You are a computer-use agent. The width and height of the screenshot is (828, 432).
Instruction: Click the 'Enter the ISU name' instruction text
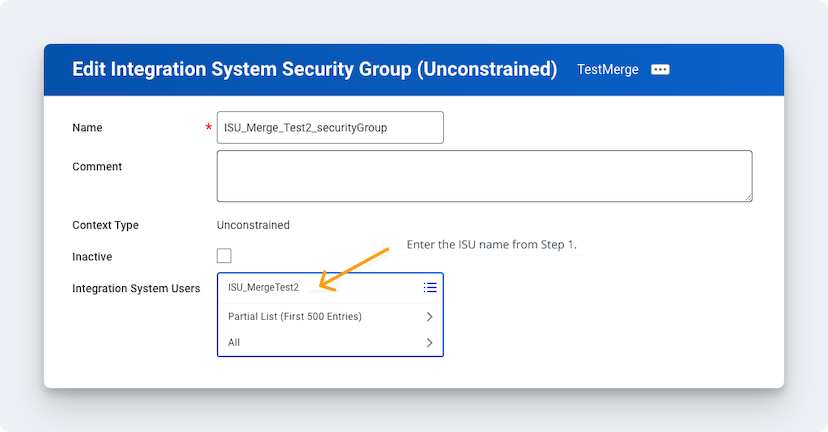pos(491,245)
